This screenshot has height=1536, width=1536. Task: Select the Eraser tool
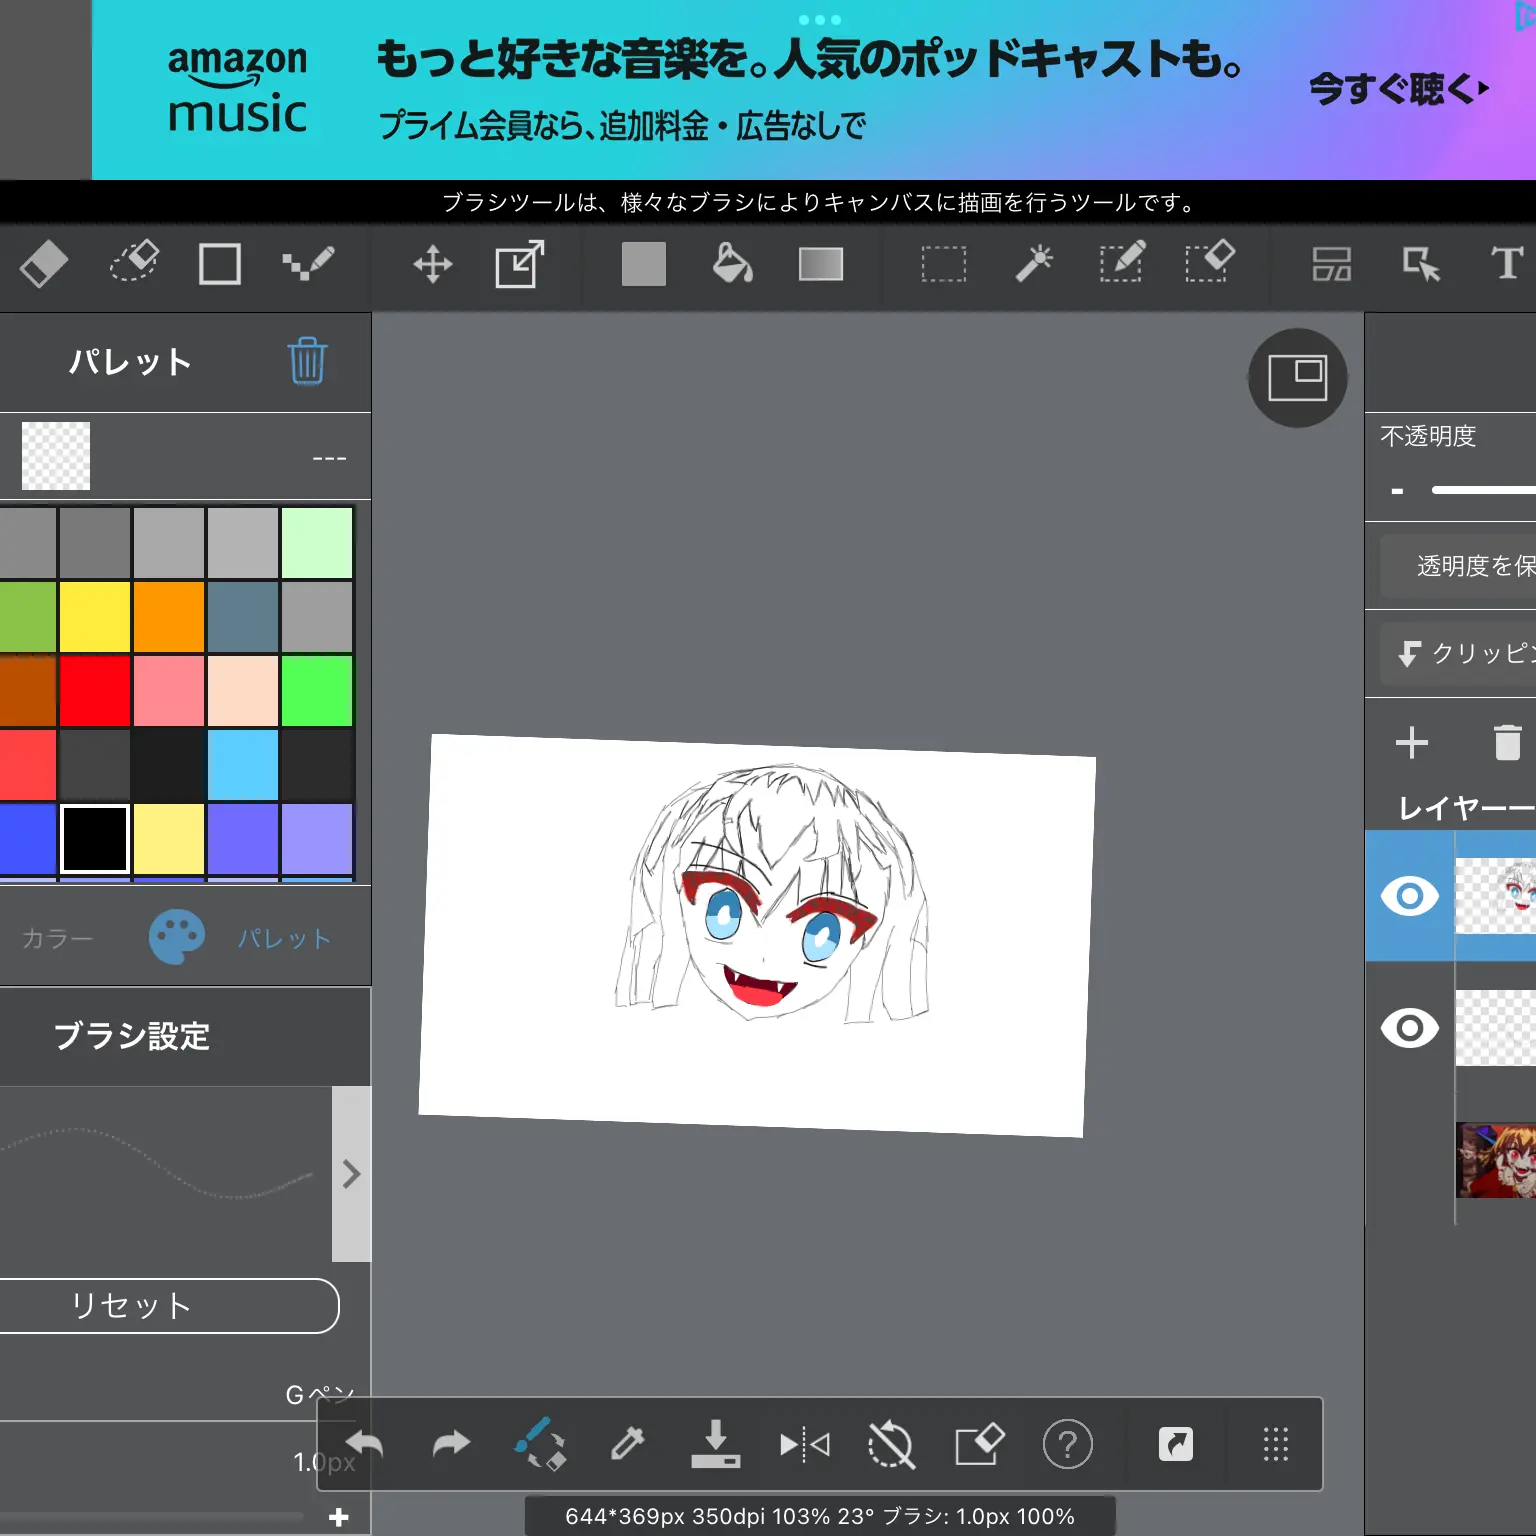[43, 265]
